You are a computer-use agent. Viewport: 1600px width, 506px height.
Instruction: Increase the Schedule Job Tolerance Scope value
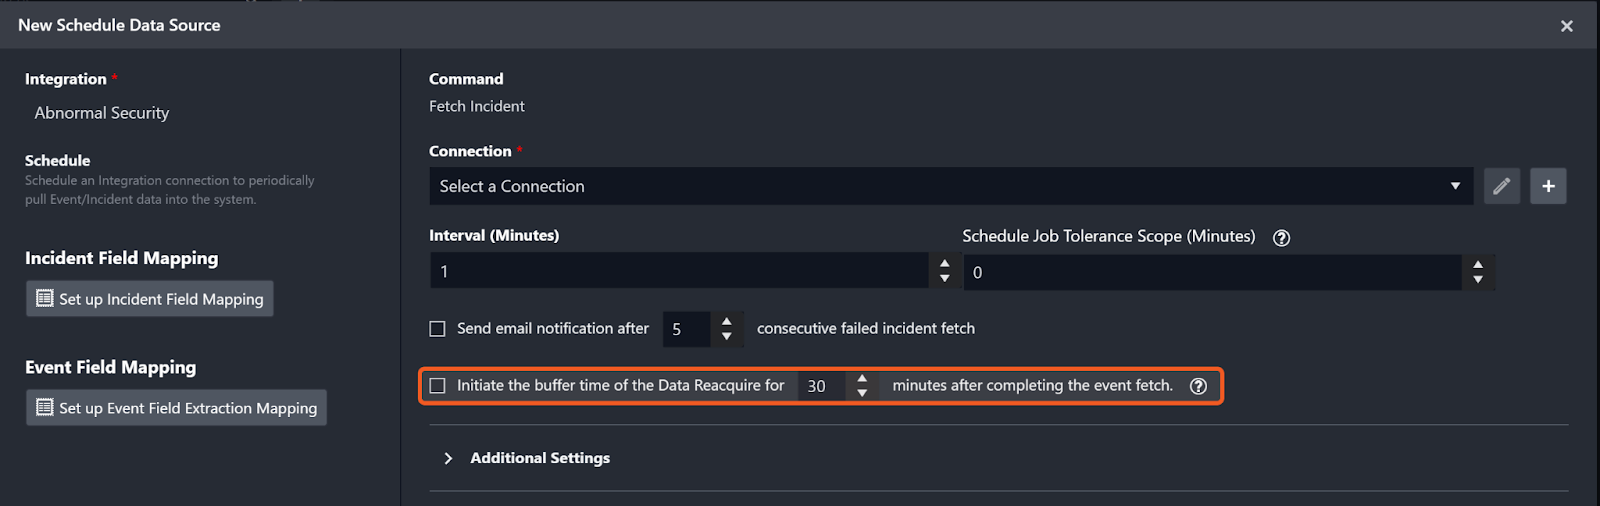tap(1478, 265)
